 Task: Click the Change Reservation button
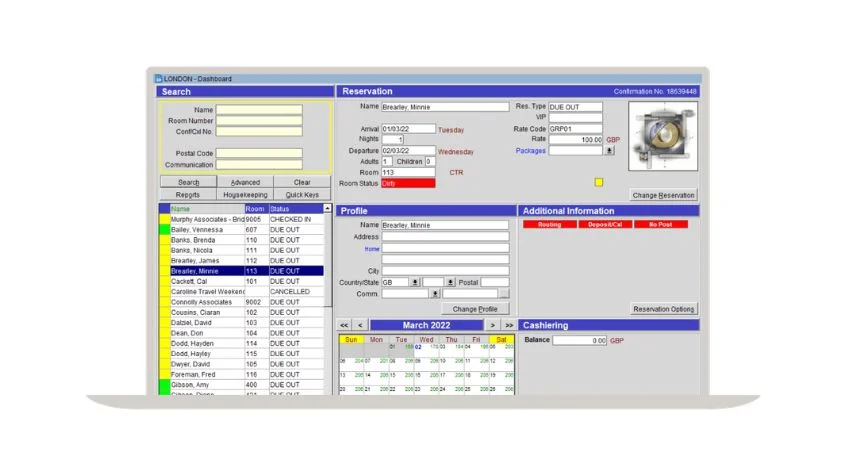click(663, 195)
